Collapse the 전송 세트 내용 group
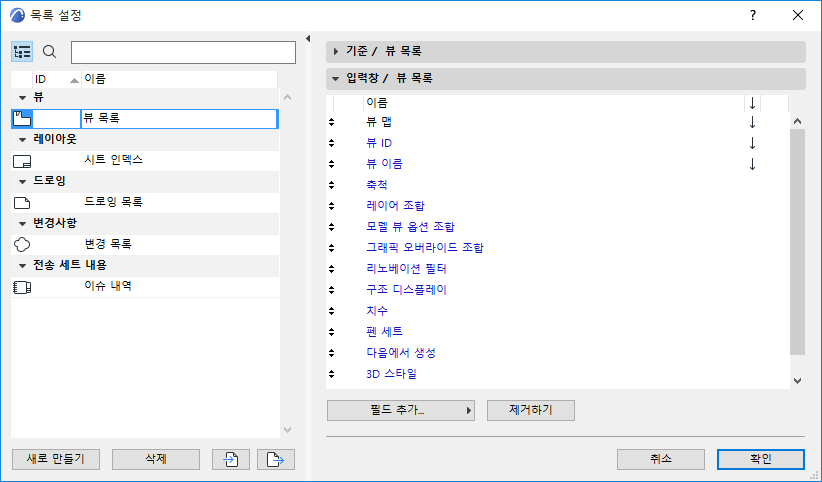 click(22, 265)
